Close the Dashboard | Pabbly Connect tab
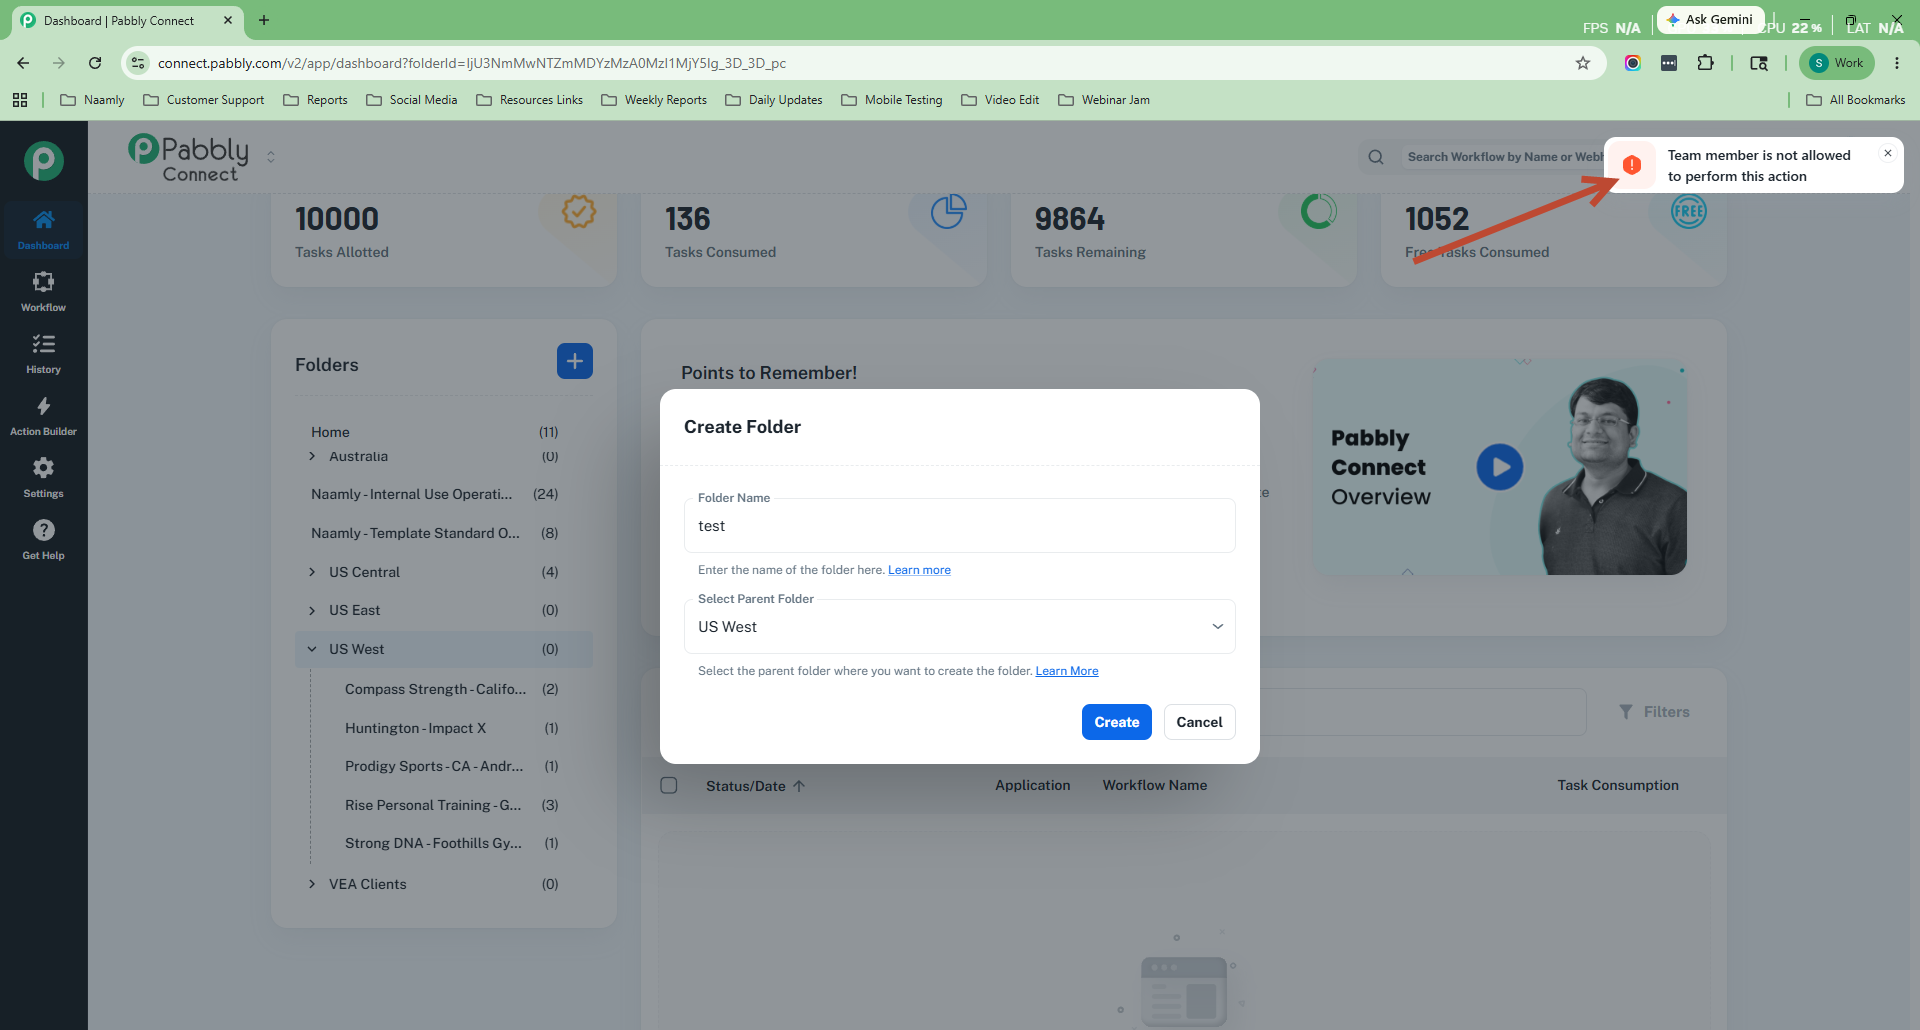1920x1030 pixels. (x=228, y=20)
